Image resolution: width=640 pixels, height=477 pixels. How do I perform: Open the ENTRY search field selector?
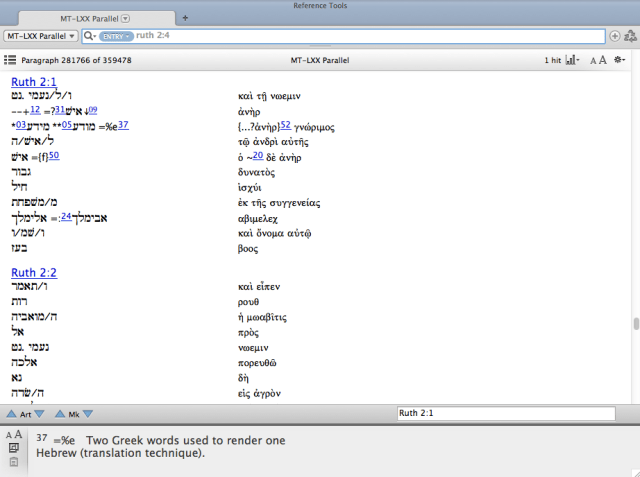[115, 36]
